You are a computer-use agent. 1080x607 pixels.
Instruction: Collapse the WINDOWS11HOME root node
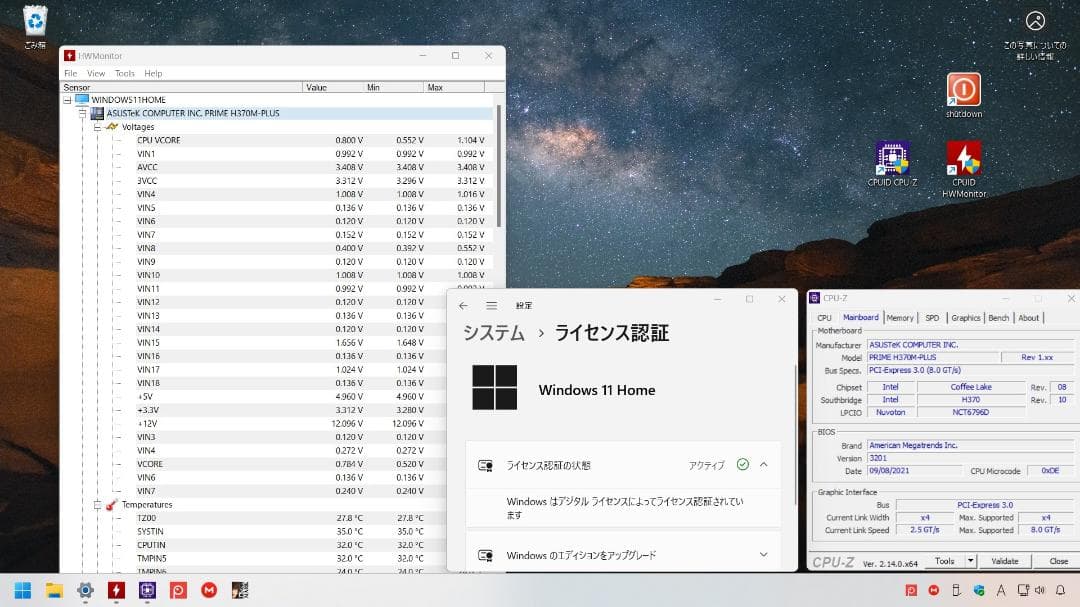coord(68,100)
